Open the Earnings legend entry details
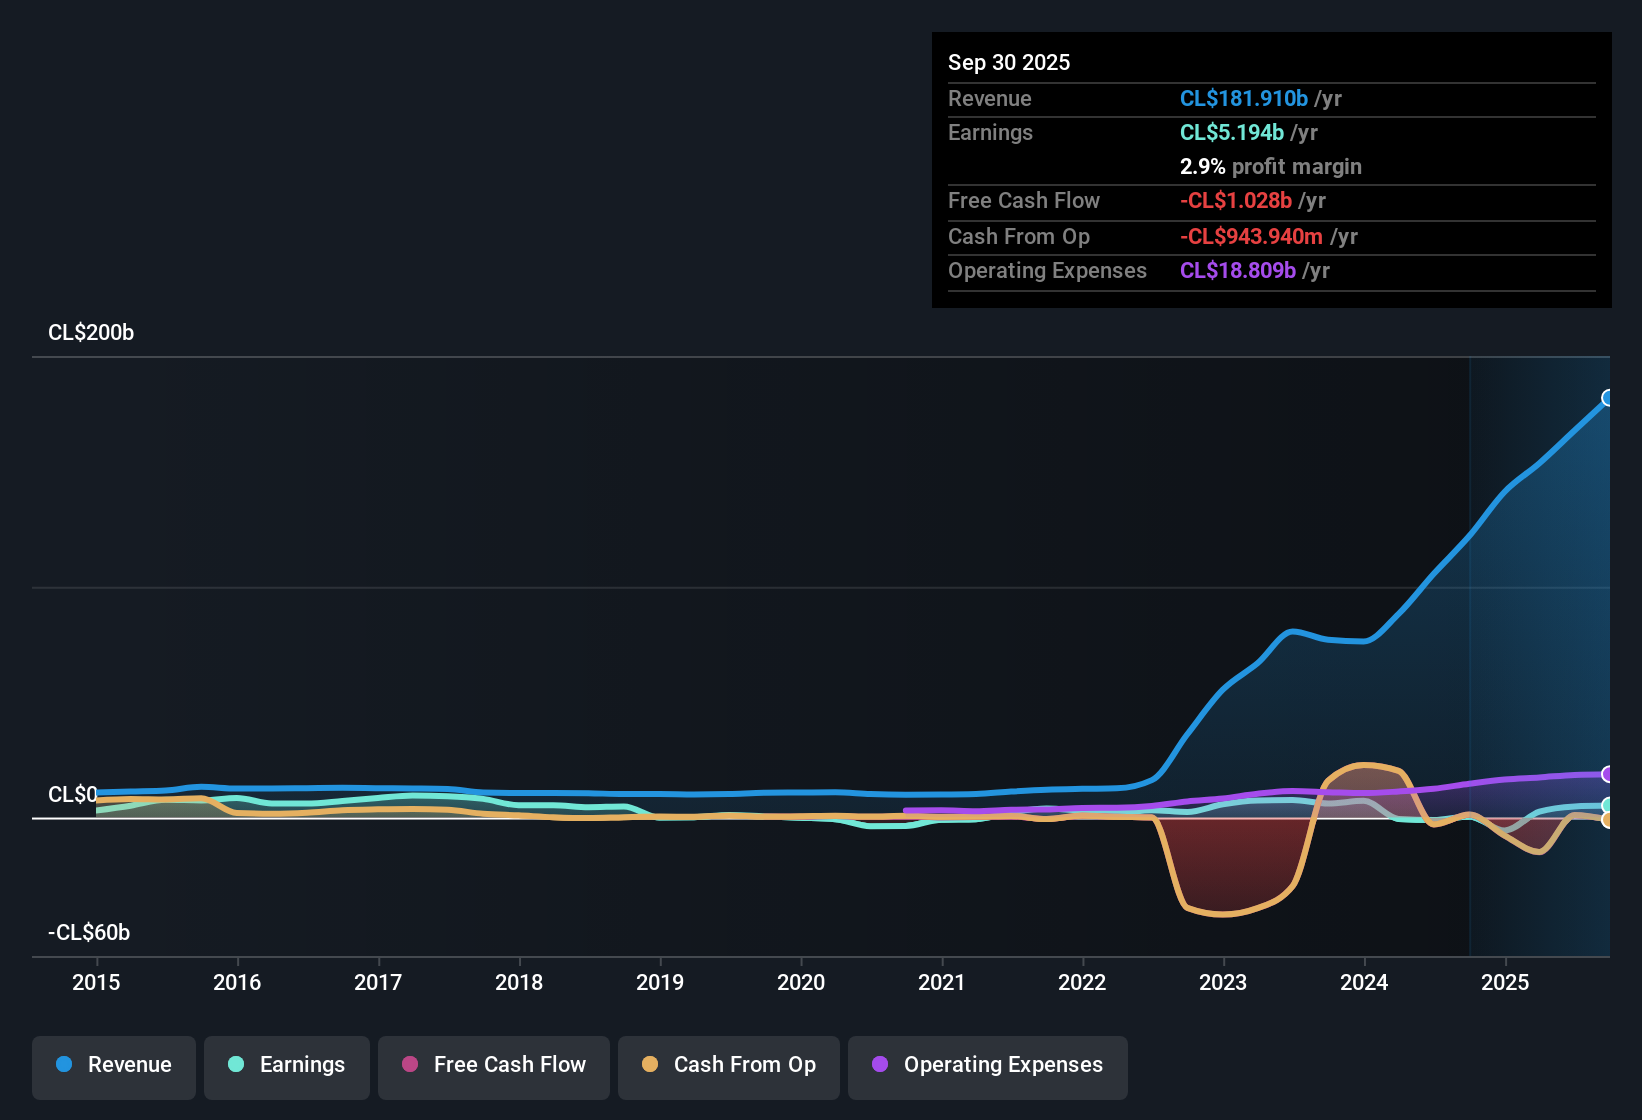1642x1120 pixels. (287, 1065)
